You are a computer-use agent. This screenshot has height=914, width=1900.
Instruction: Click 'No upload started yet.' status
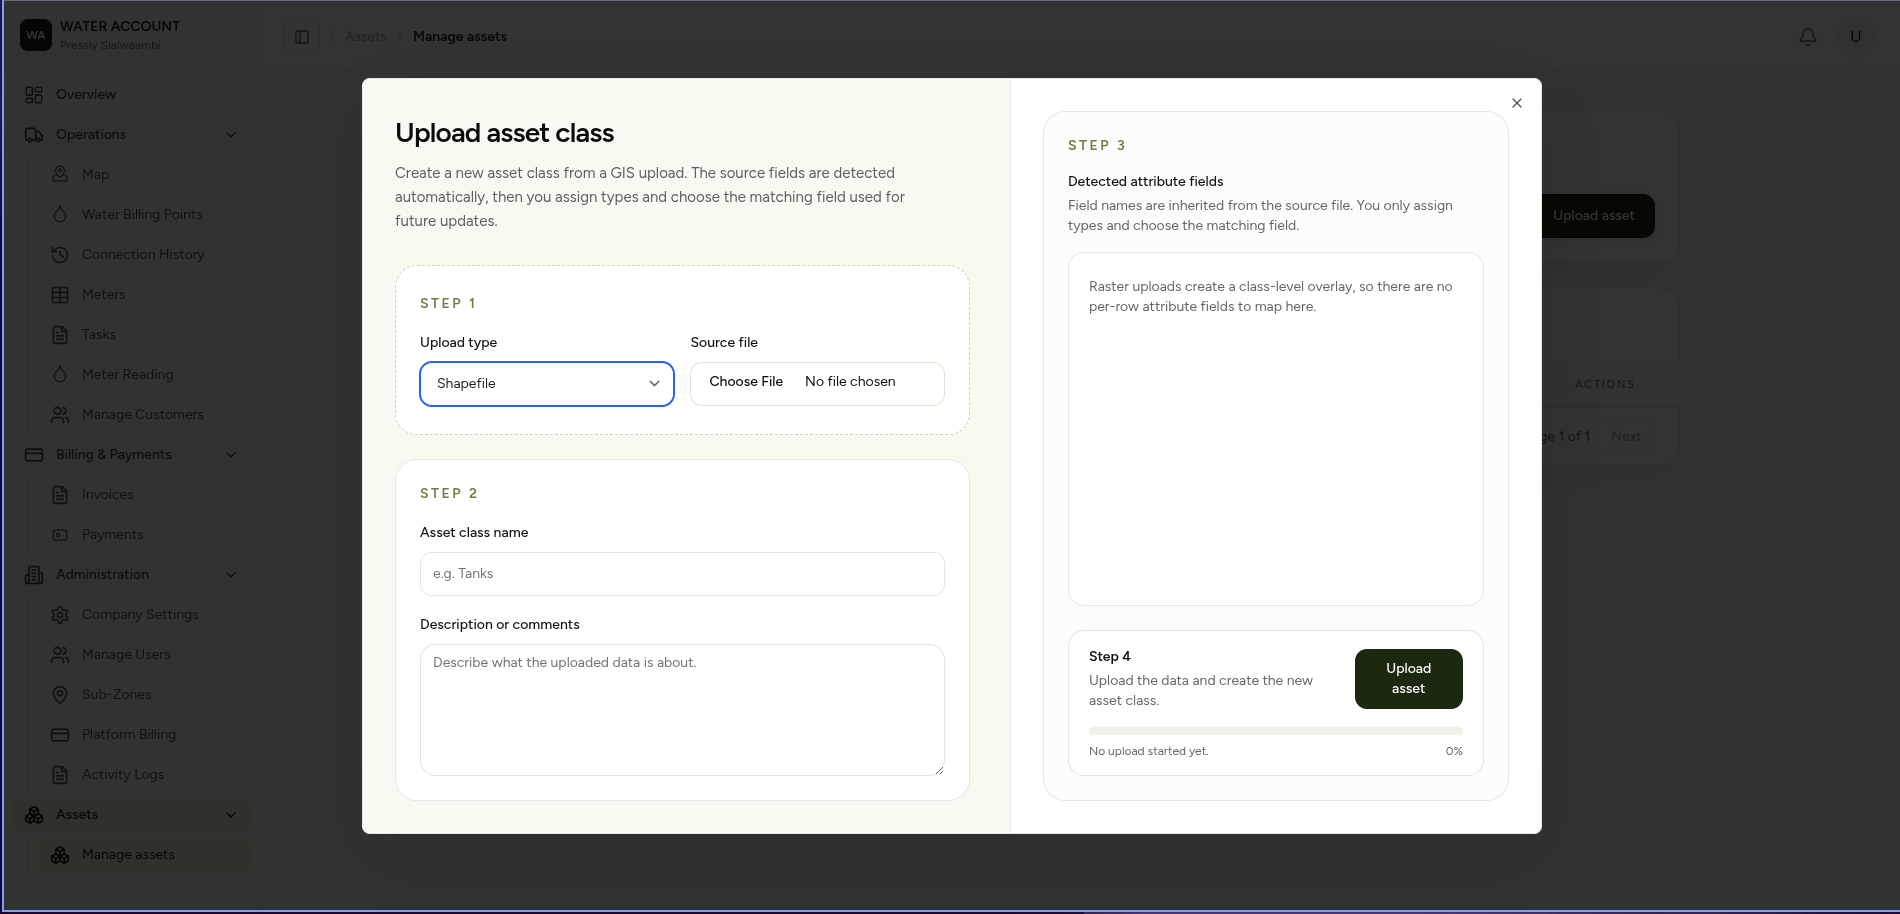1148,751
